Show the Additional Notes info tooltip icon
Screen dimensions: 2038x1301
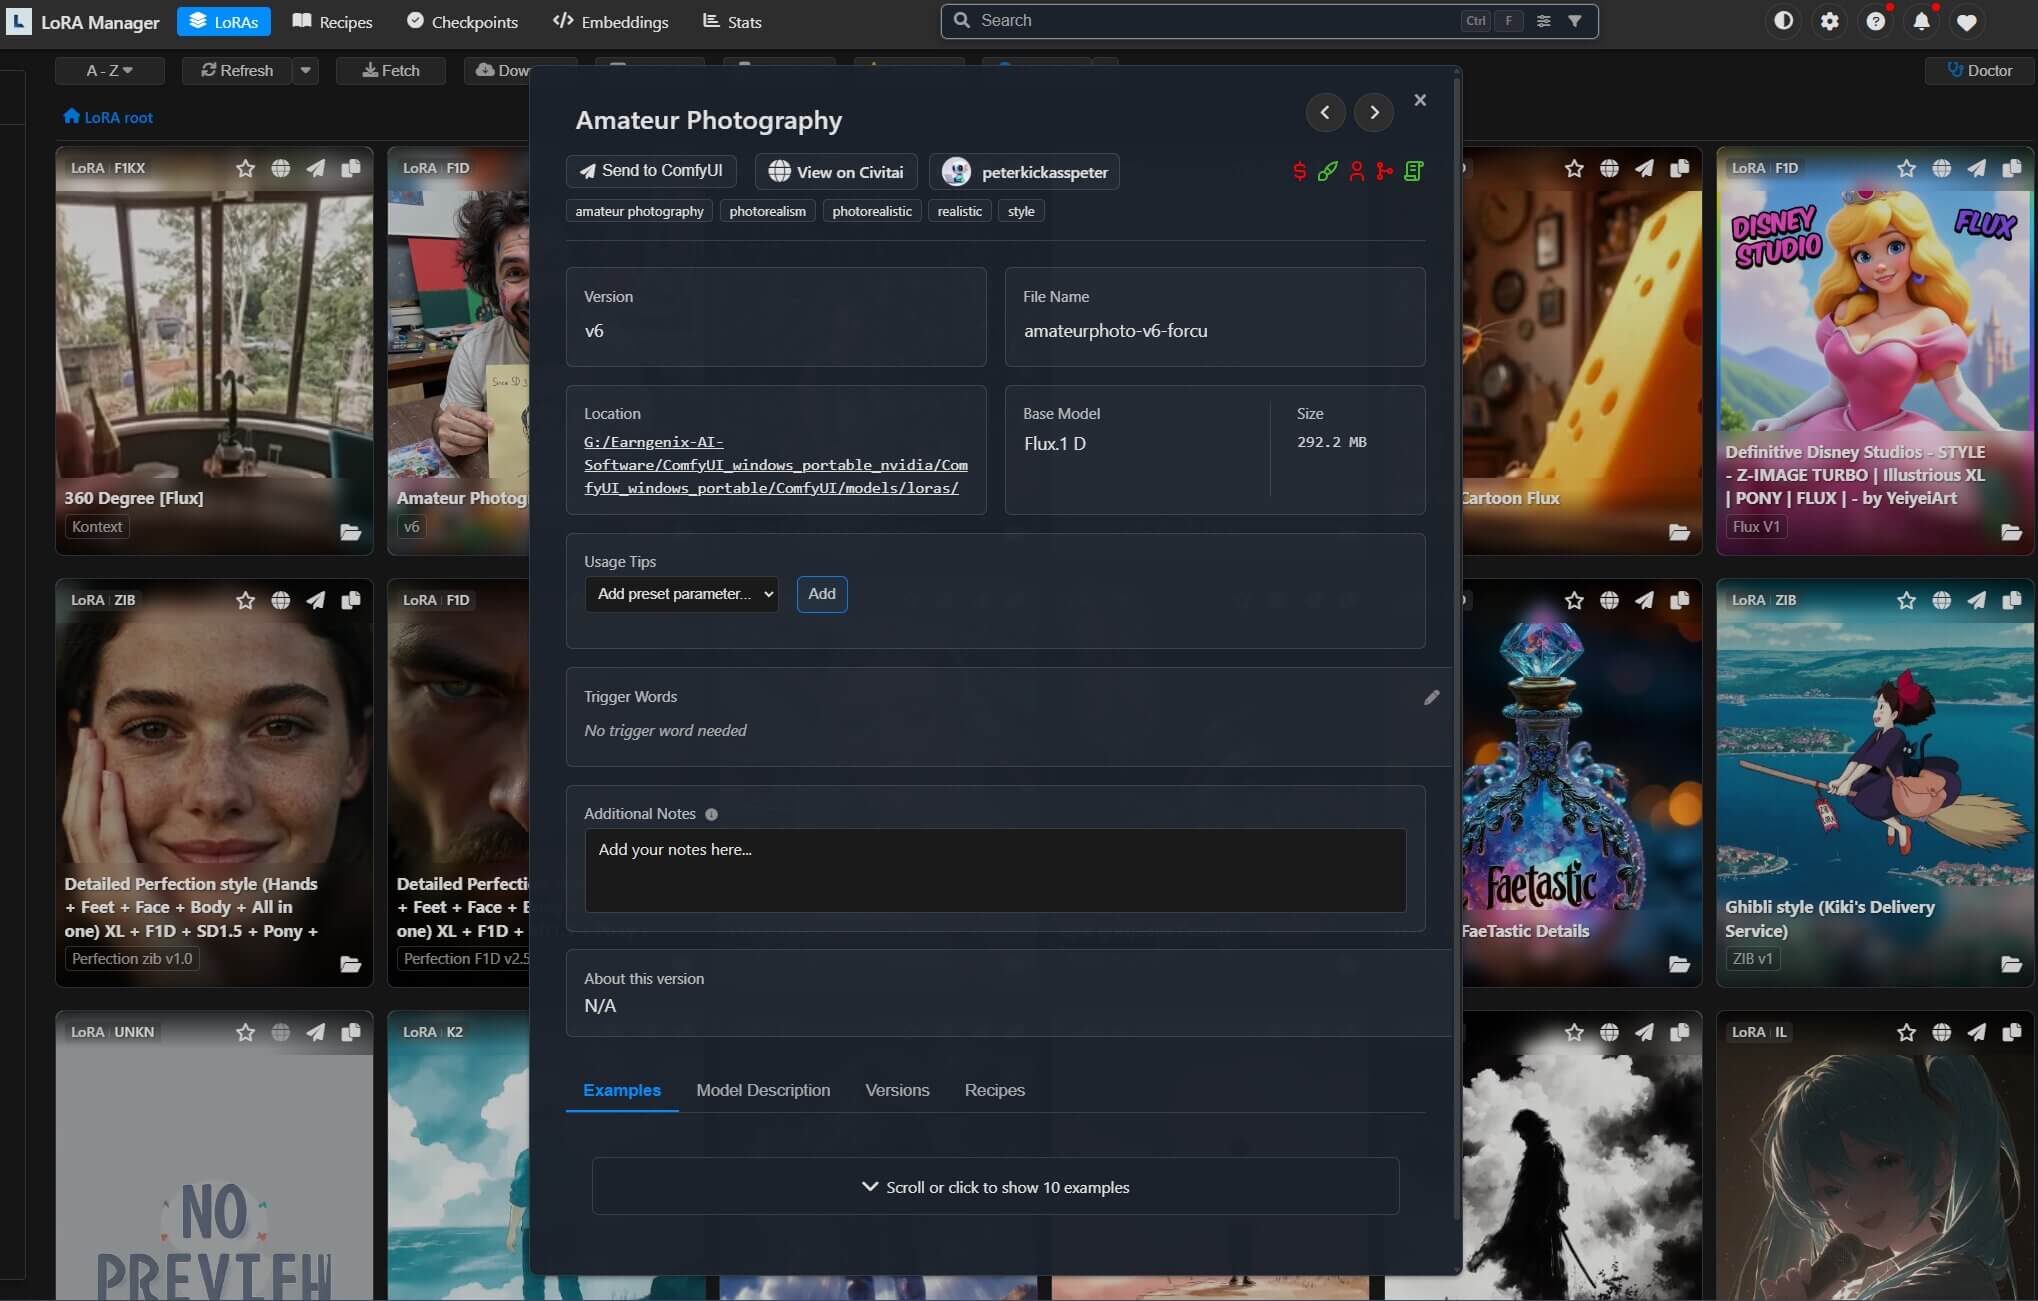712,814
